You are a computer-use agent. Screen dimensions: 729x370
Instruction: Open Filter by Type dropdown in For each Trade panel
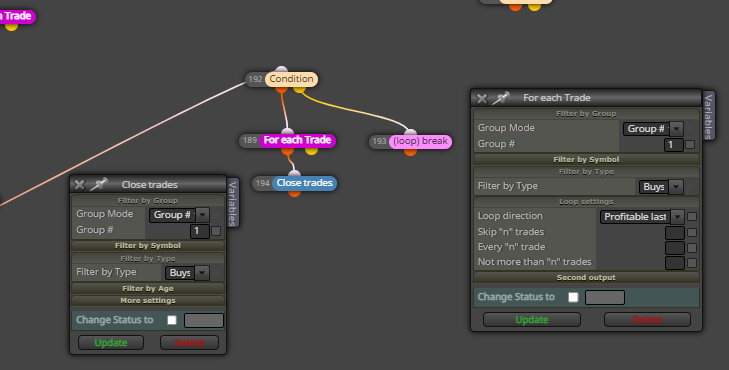[661, 187]
